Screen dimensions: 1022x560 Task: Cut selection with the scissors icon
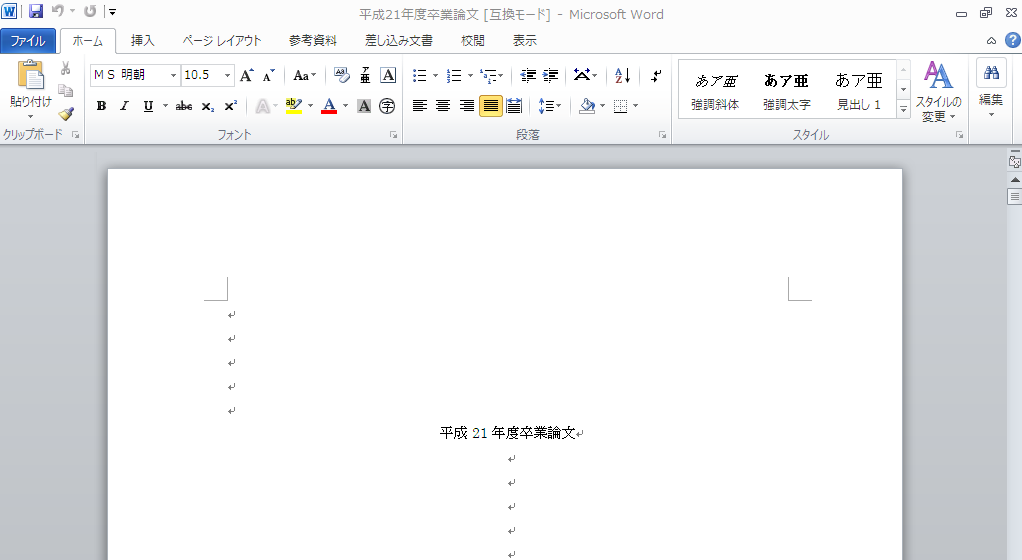point(65,68)
